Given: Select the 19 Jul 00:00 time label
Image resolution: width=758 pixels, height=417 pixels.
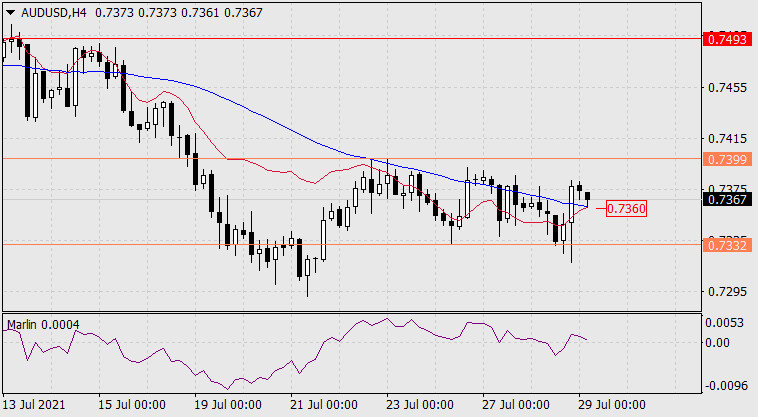Looking at the screenshot, I should point(228,404).
